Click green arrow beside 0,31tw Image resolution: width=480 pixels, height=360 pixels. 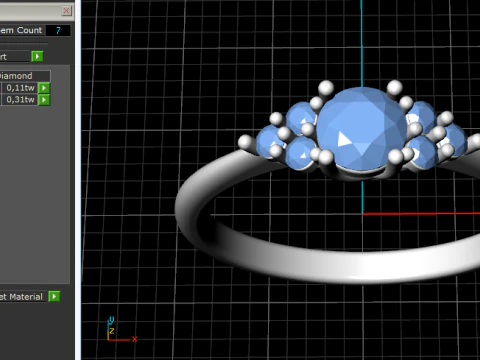pos(44,100)
